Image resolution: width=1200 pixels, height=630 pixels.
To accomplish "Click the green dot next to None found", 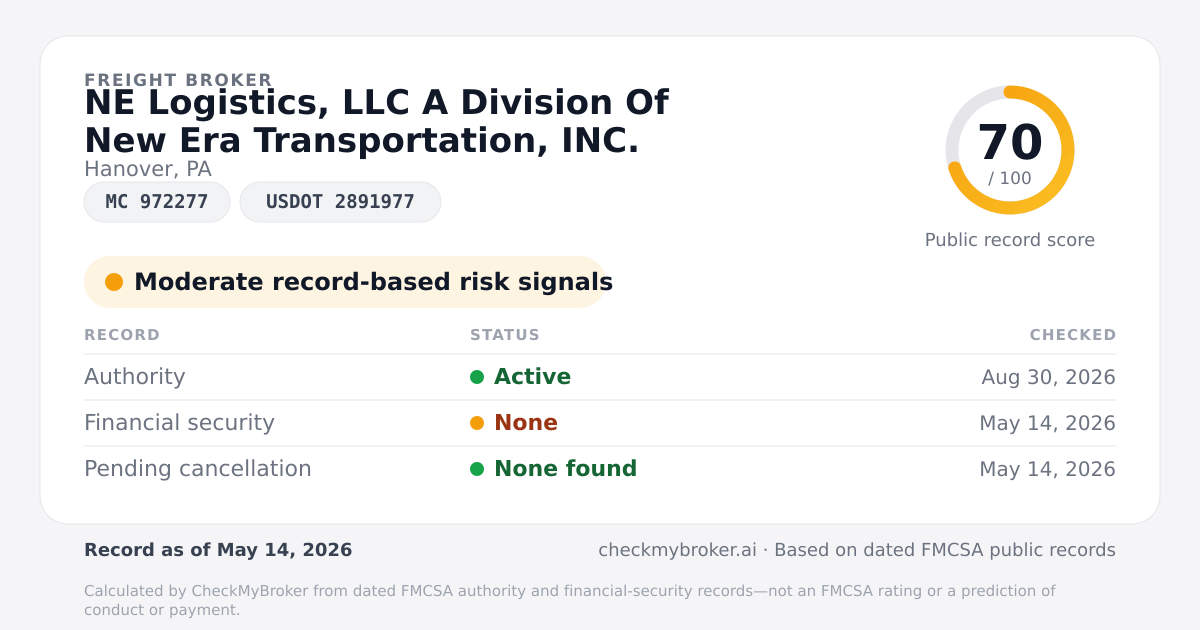I will click(x=477, y=469).
